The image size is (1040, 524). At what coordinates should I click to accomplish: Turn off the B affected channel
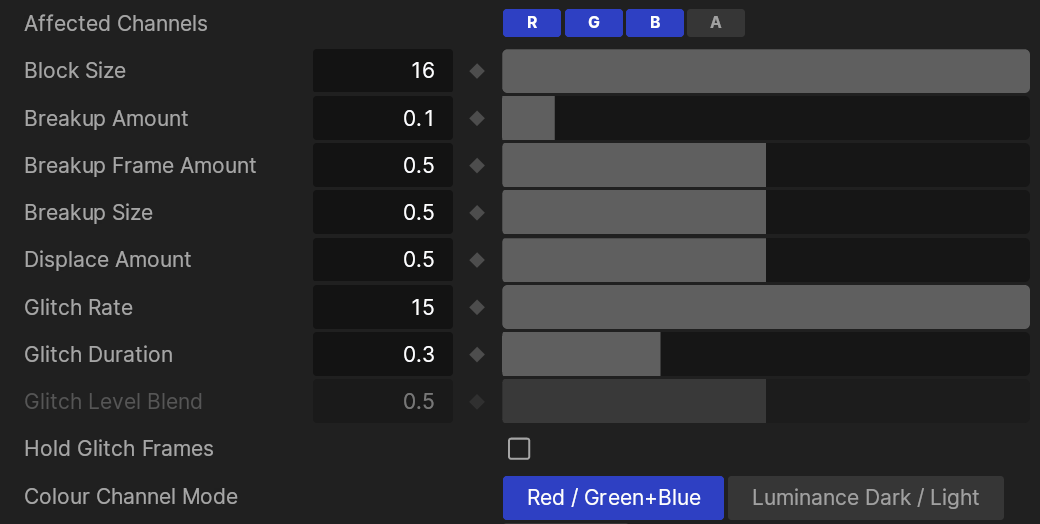coord(655,23)
